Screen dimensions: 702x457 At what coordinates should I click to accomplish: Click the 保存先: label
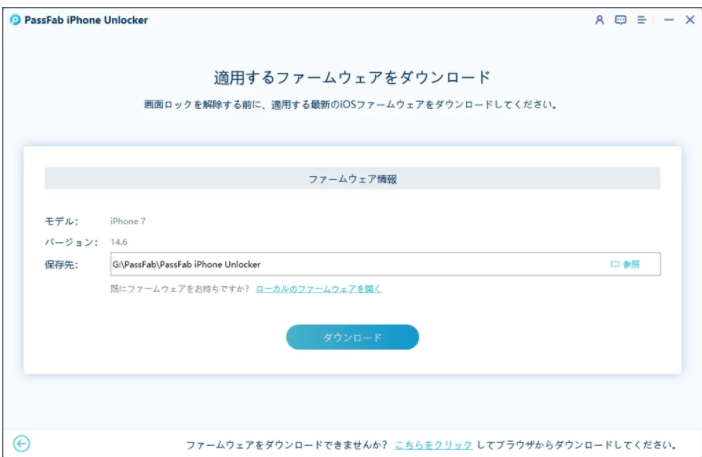[61, 265]
